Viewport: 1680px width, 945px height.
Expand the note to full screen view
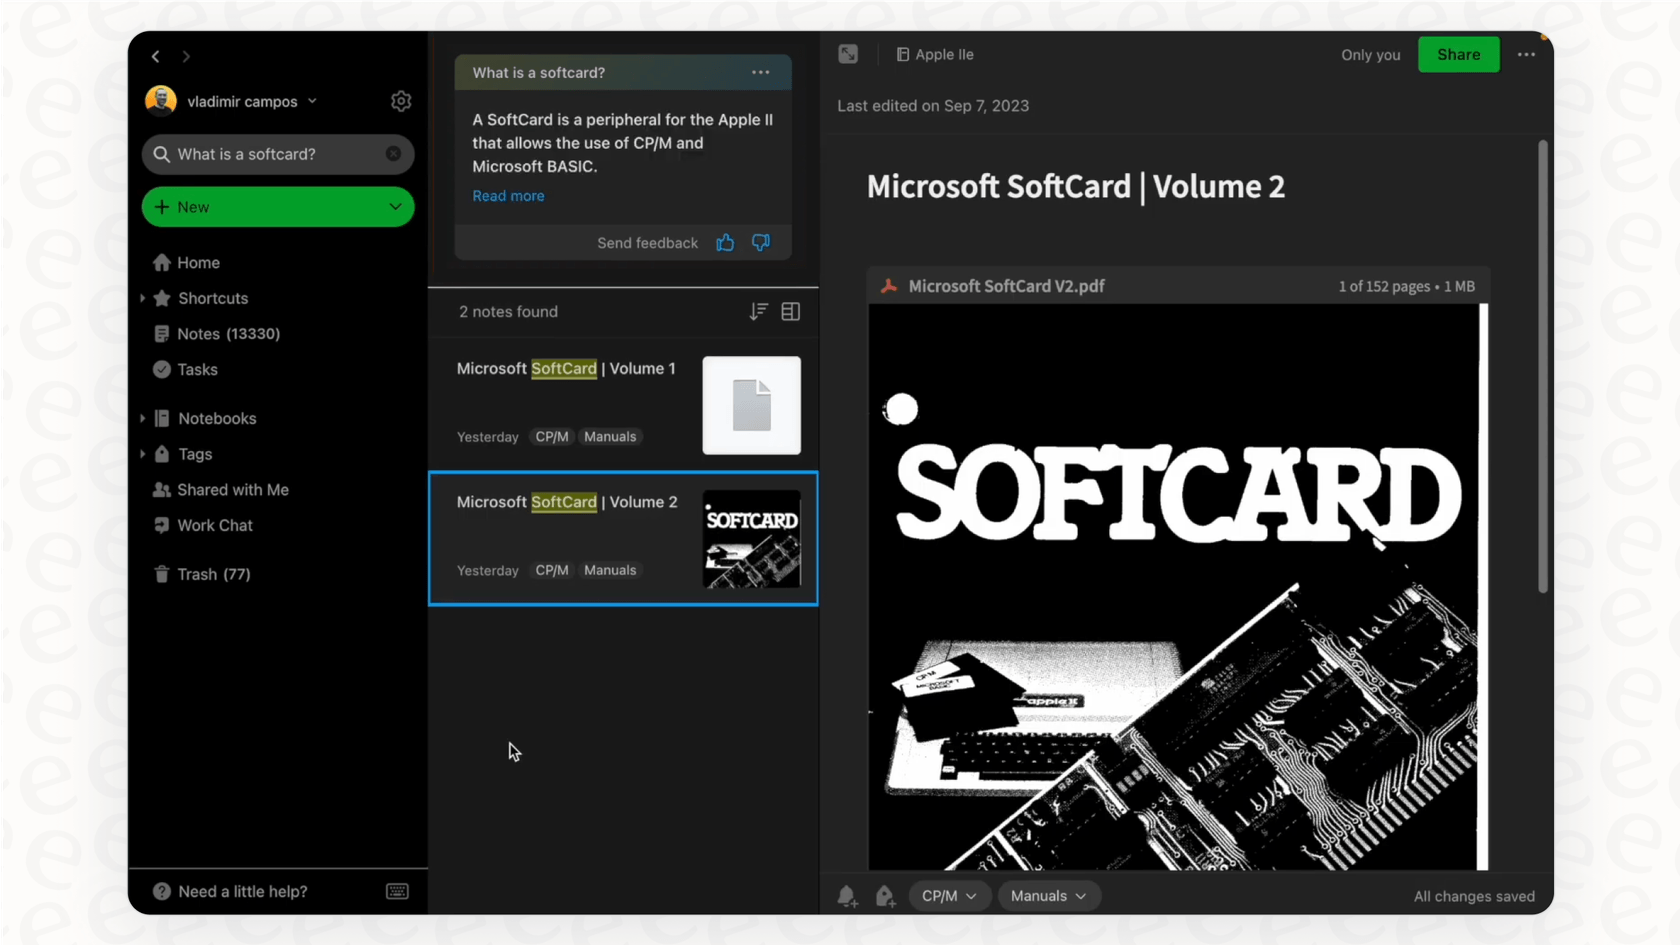[x=847, y=54]
